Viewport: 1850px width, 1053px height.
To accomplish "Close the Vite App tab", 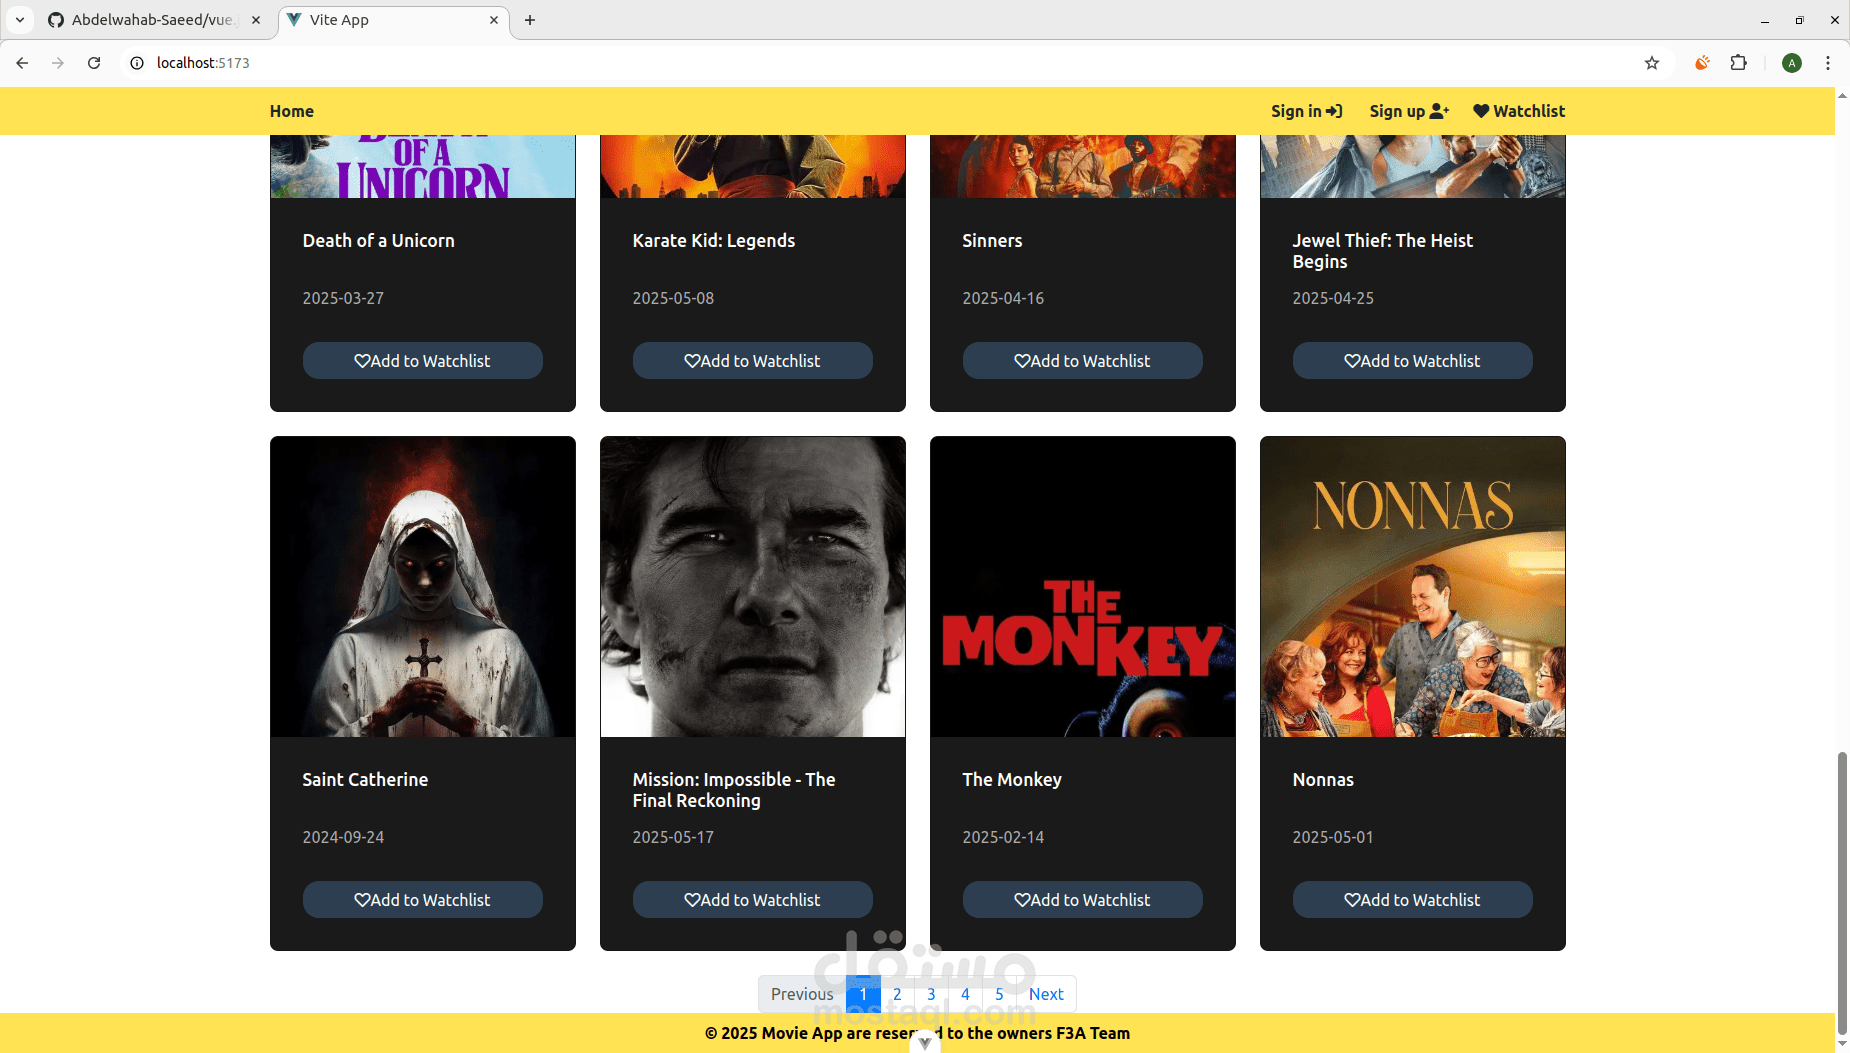I will (x=494, y=20).
